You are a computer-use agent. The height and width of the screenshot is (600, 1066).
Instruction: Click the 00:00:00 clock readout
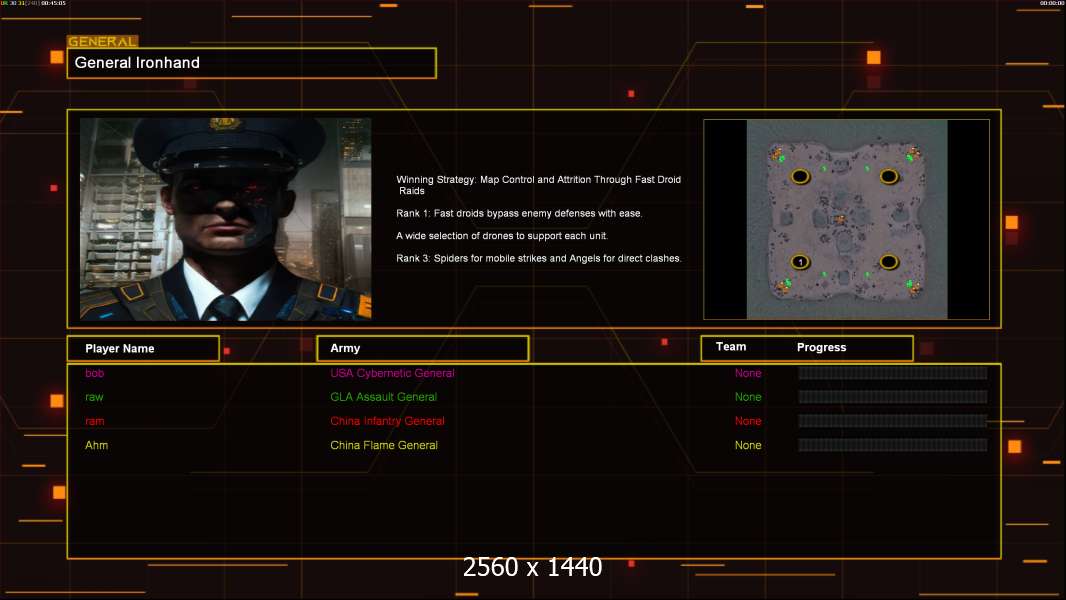(1052, 3)
